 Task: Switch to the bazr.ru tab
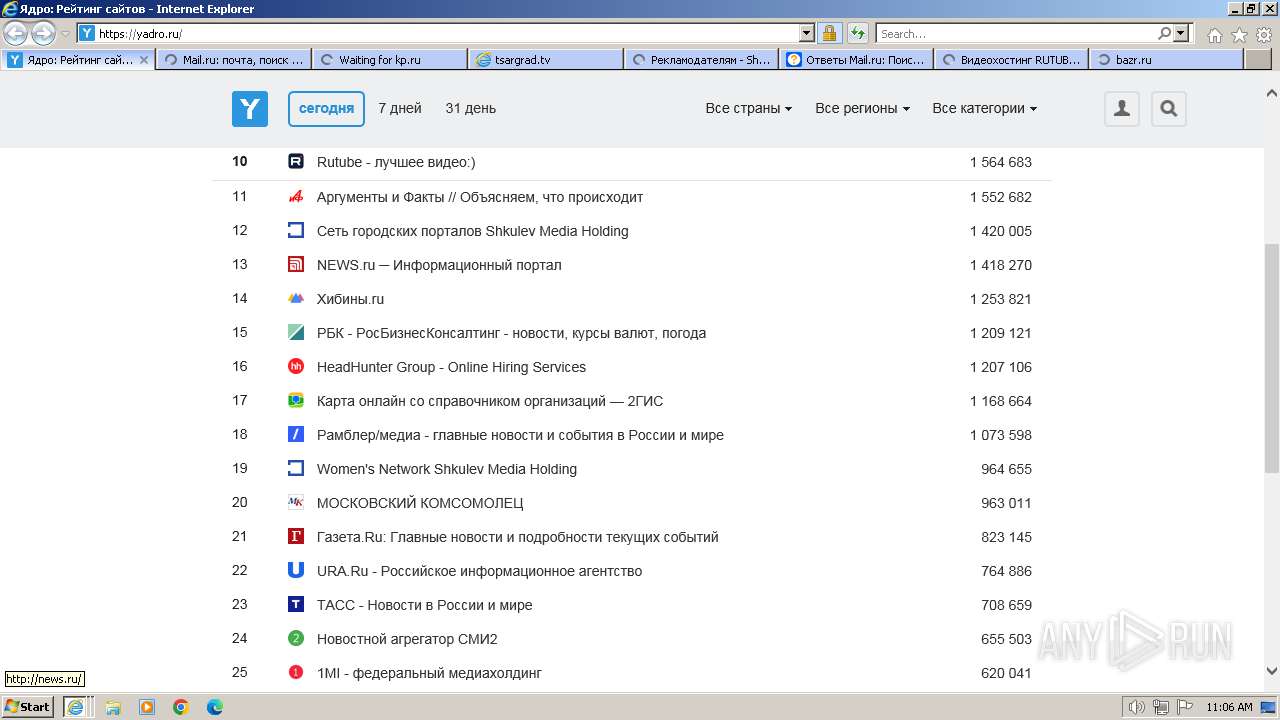click(x=1166, y=60)
